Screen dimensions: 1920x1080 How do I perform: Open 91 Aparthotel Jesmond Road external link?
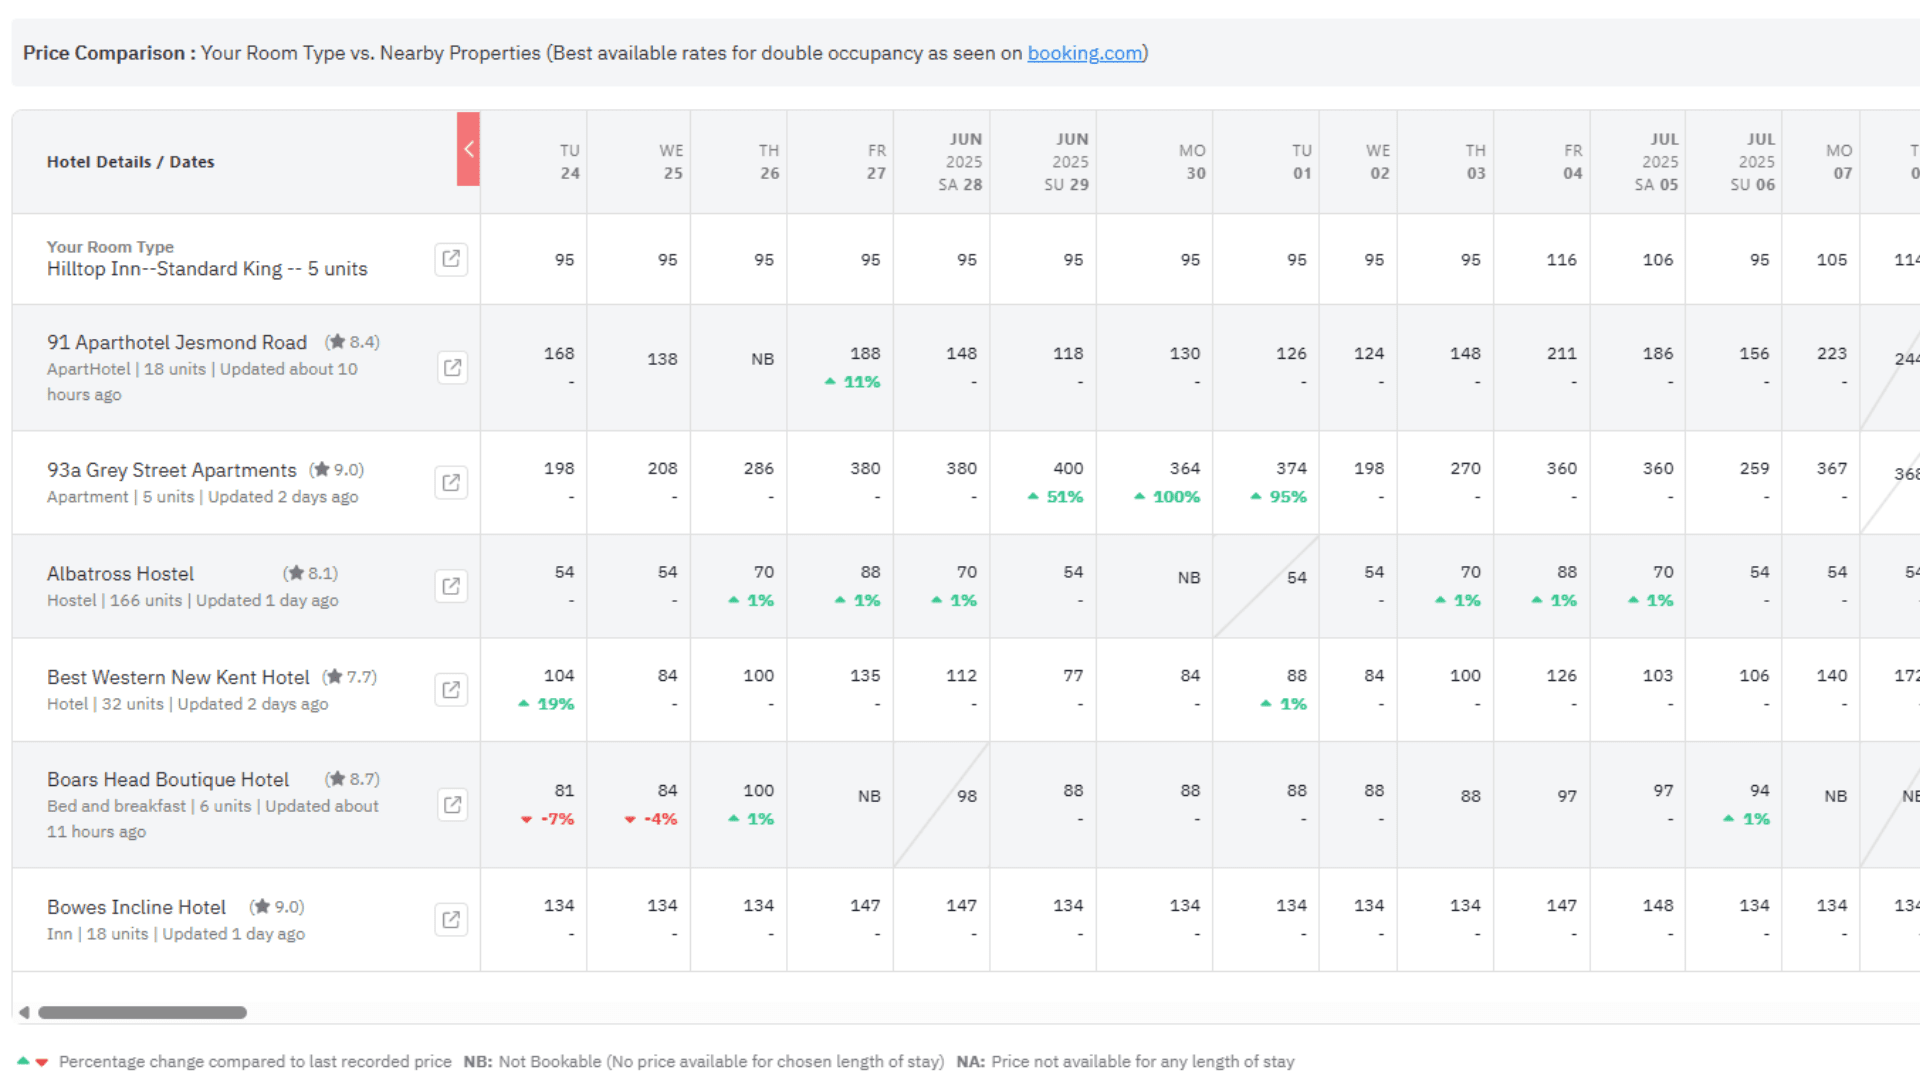point(452,368)
